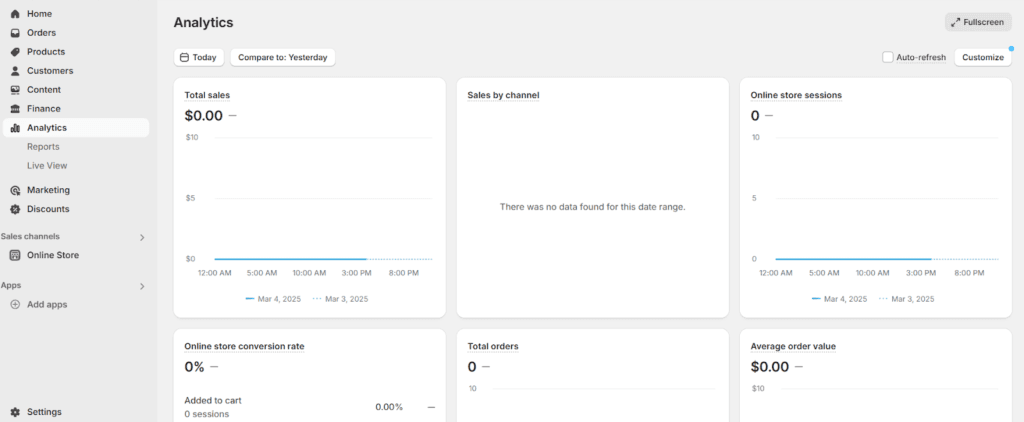The height and width of the screenshot is (422, 1024).
Task: Open Orders via its inbox icon
Action: [15, 33]
